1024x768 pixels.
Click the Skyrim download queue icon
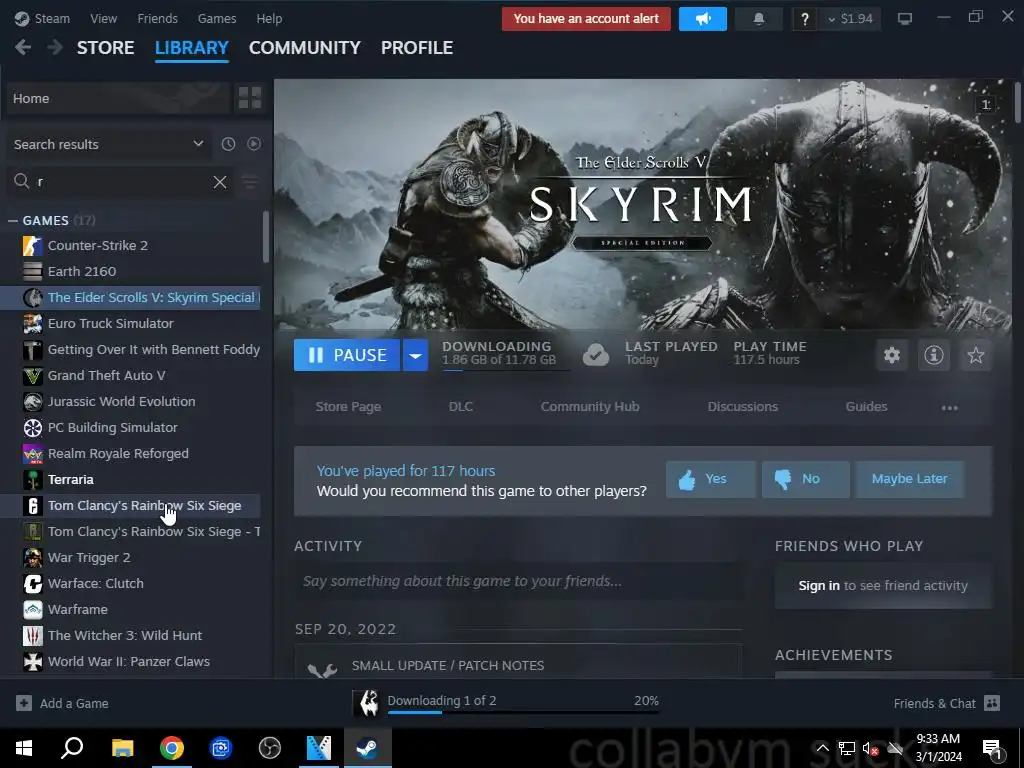368,703
